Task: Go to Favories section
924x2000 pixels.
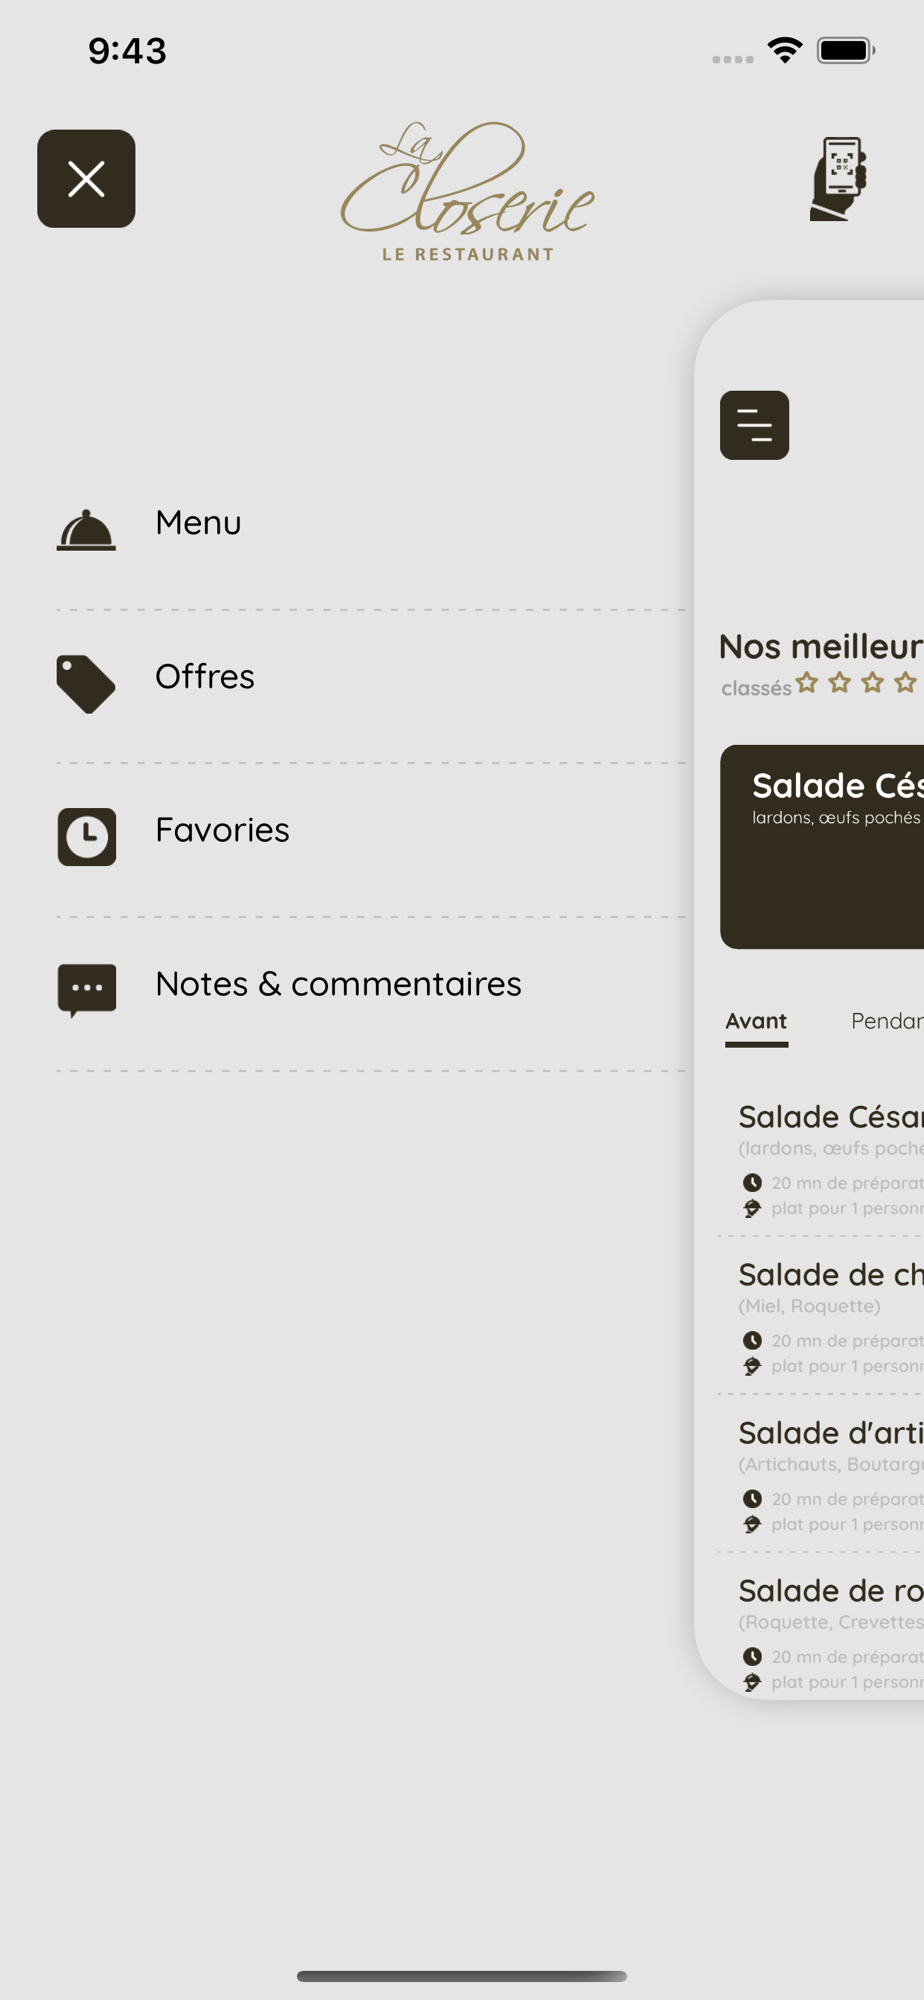Action: point(222,831)
